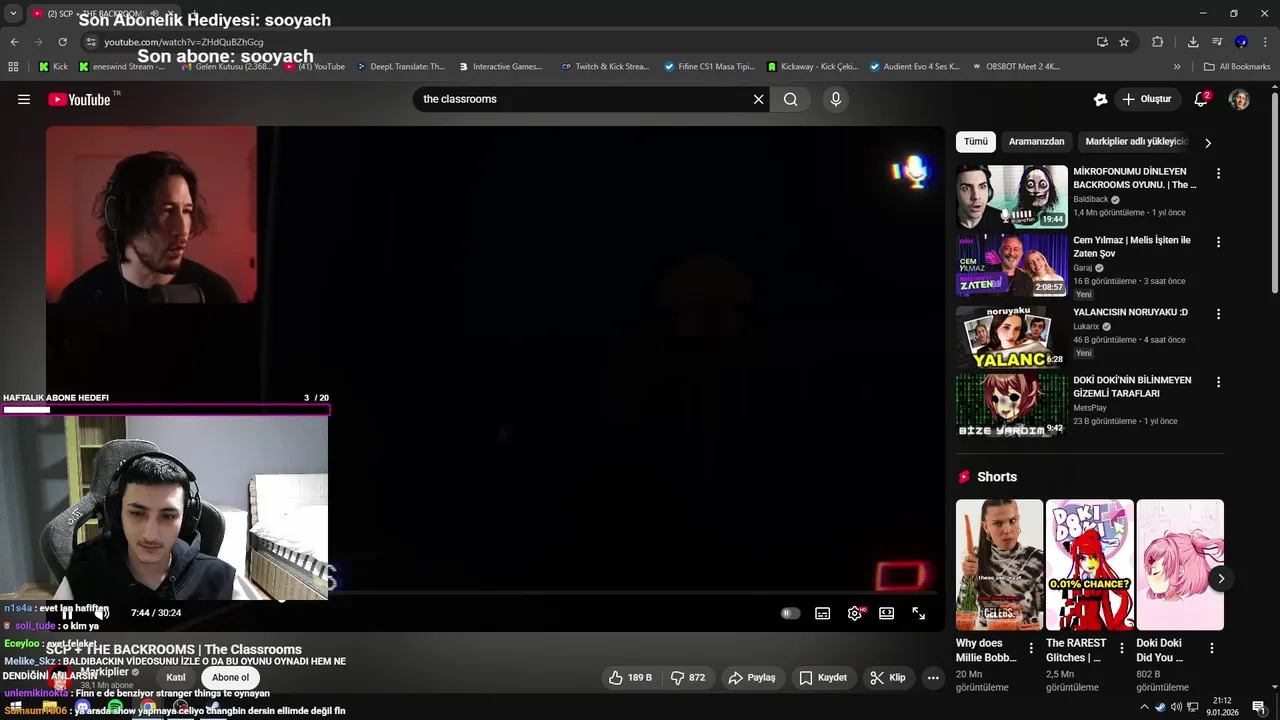Open the YALANCISIN NORUYAKU video thumbnail
Viewport: 1280px width, 720px height.
(x=1011, y=336)
